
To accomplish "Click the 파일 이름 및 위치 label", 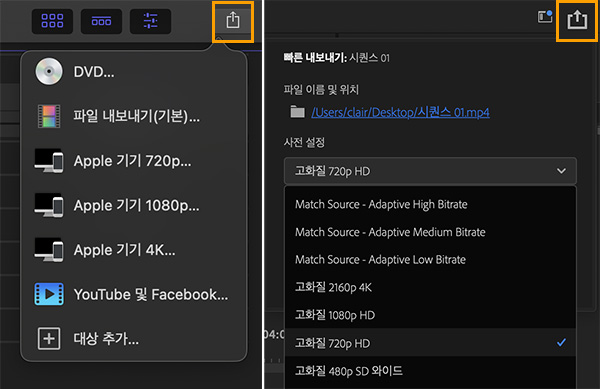I will (x=321, y=90).
